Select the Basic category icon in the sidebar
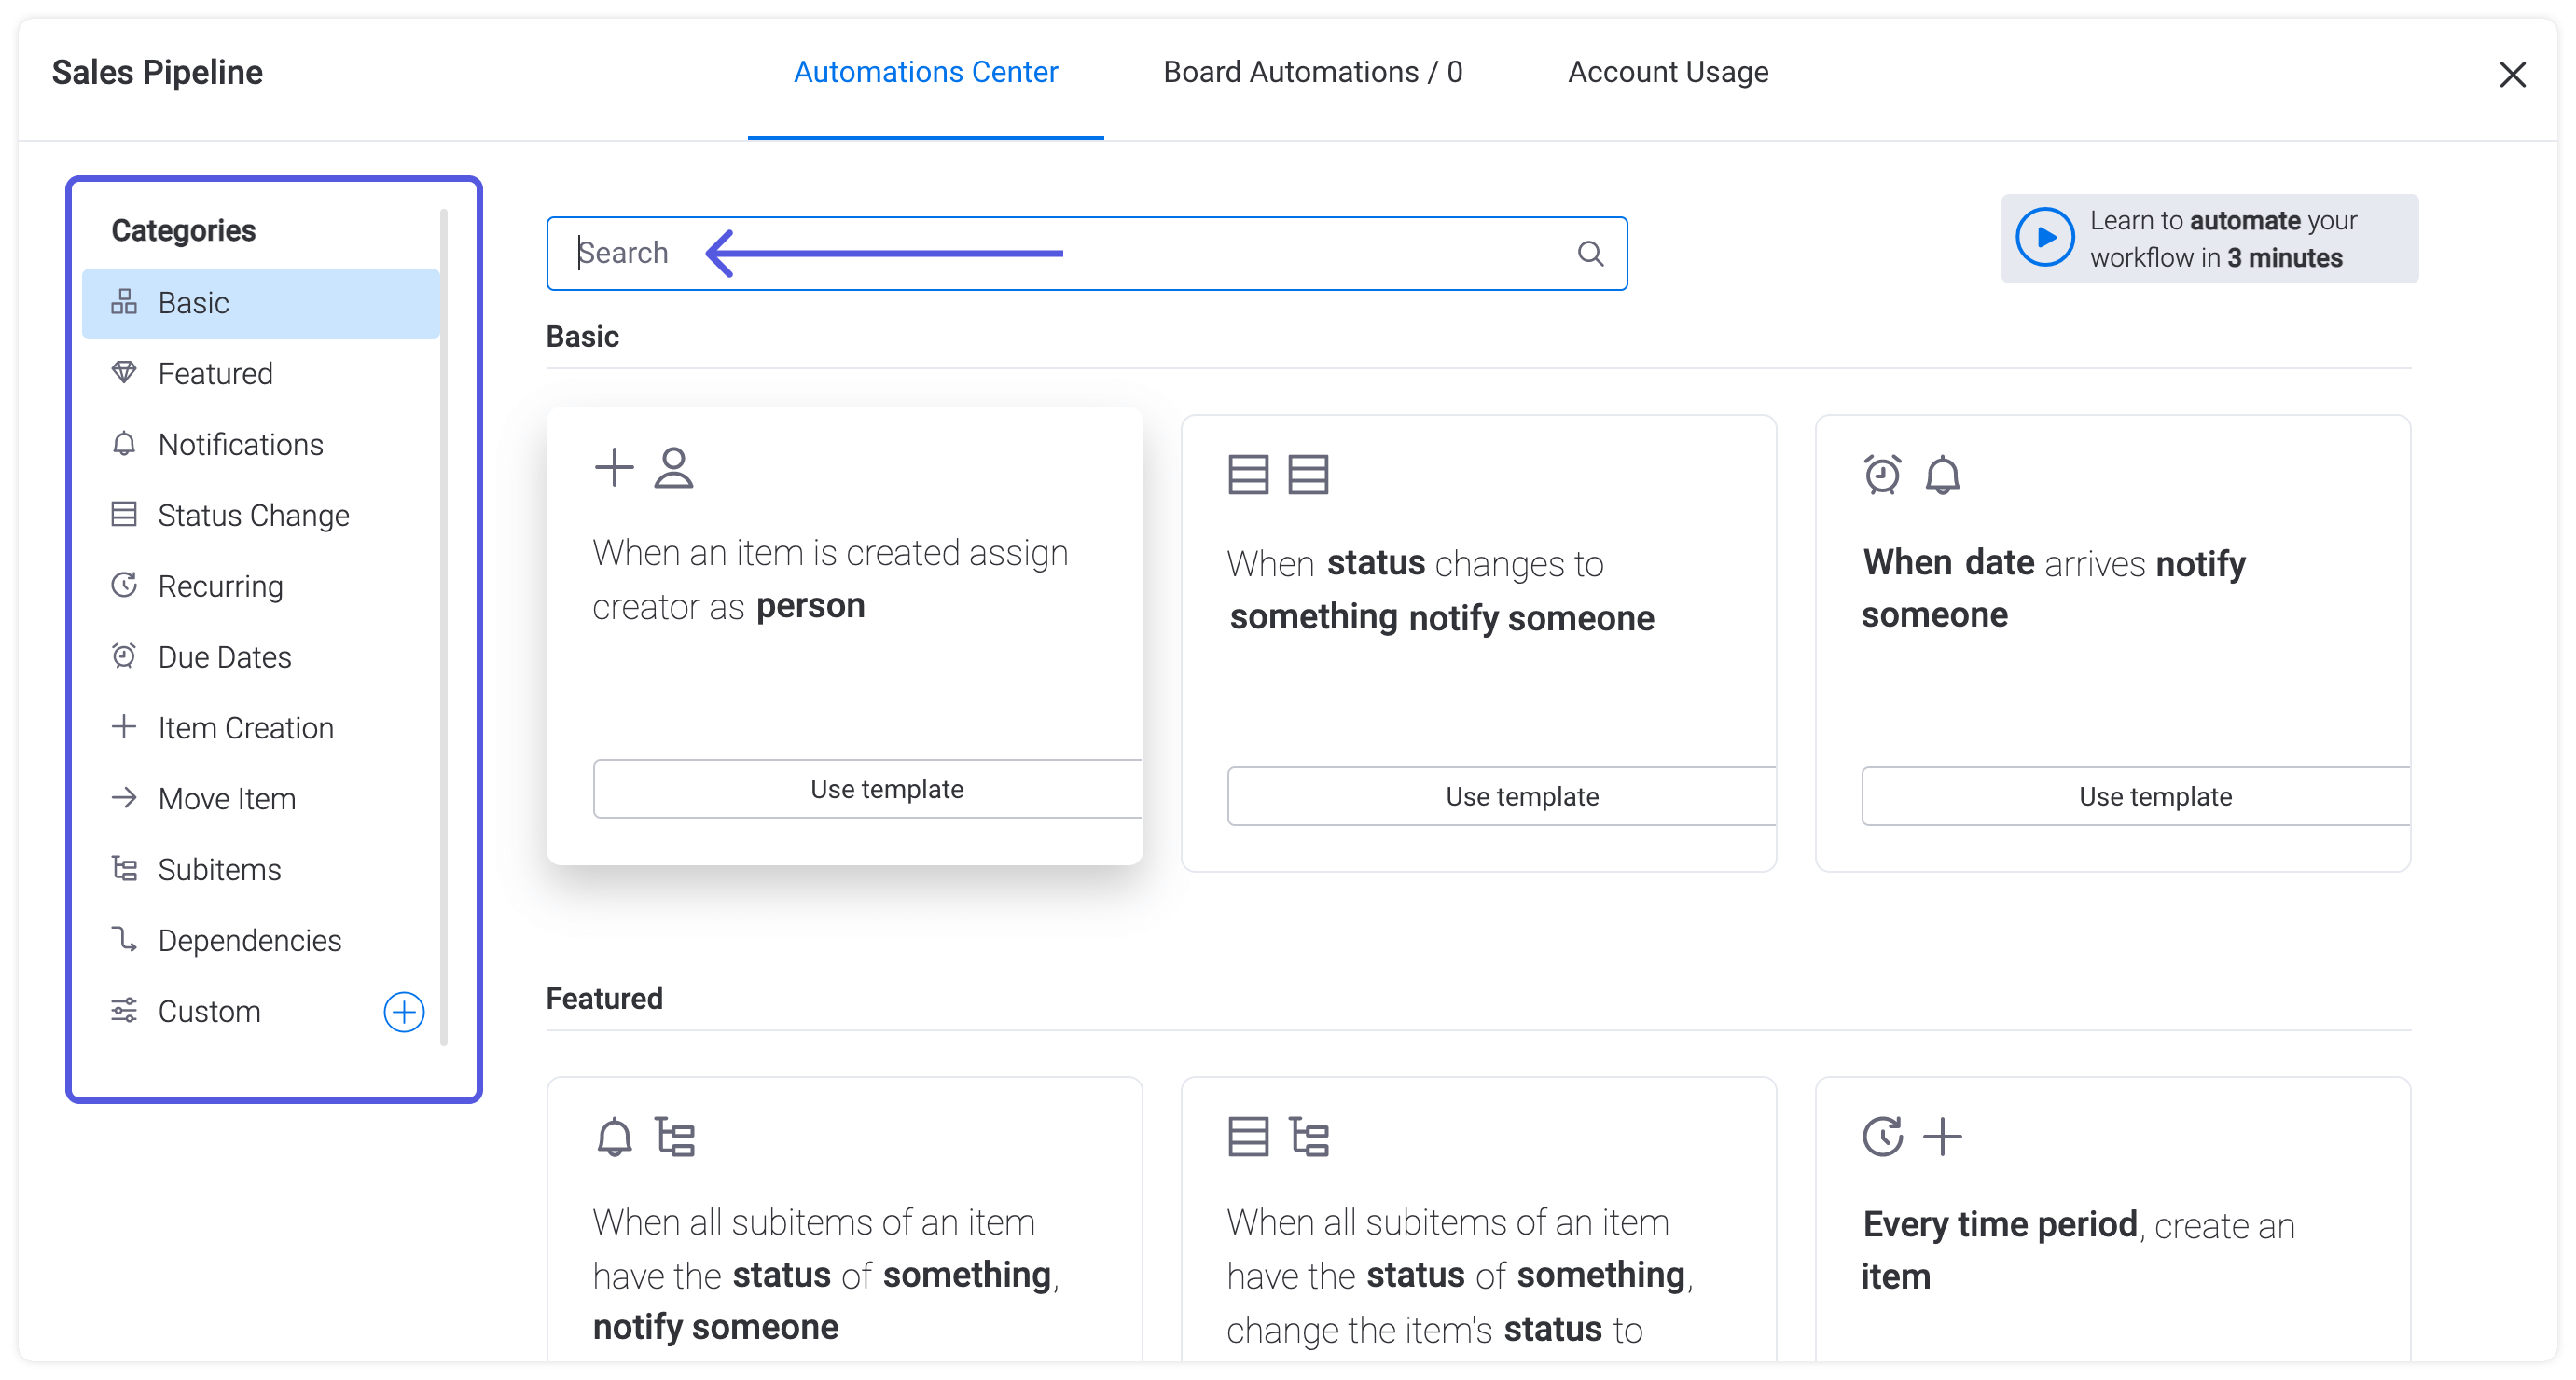Viewport: 2576px width, 1380px height. pos(124,302)
